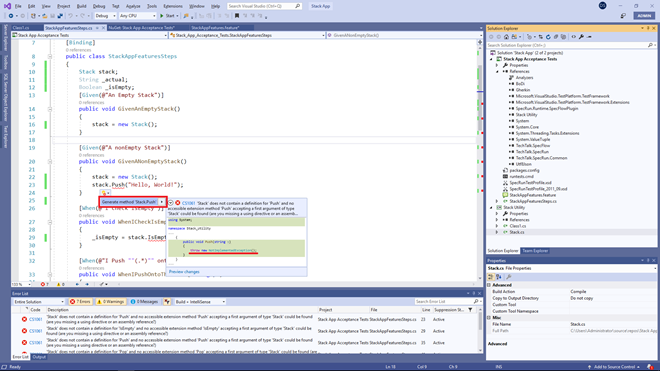Click the Live Share feedback icon

pos(623,16)
